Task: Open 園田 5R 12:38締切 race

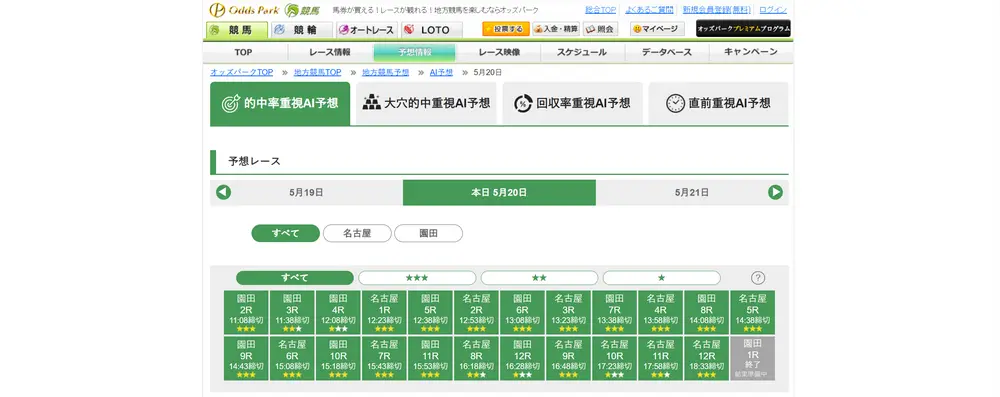Action: pyautogui.click(x=430, y=312)
